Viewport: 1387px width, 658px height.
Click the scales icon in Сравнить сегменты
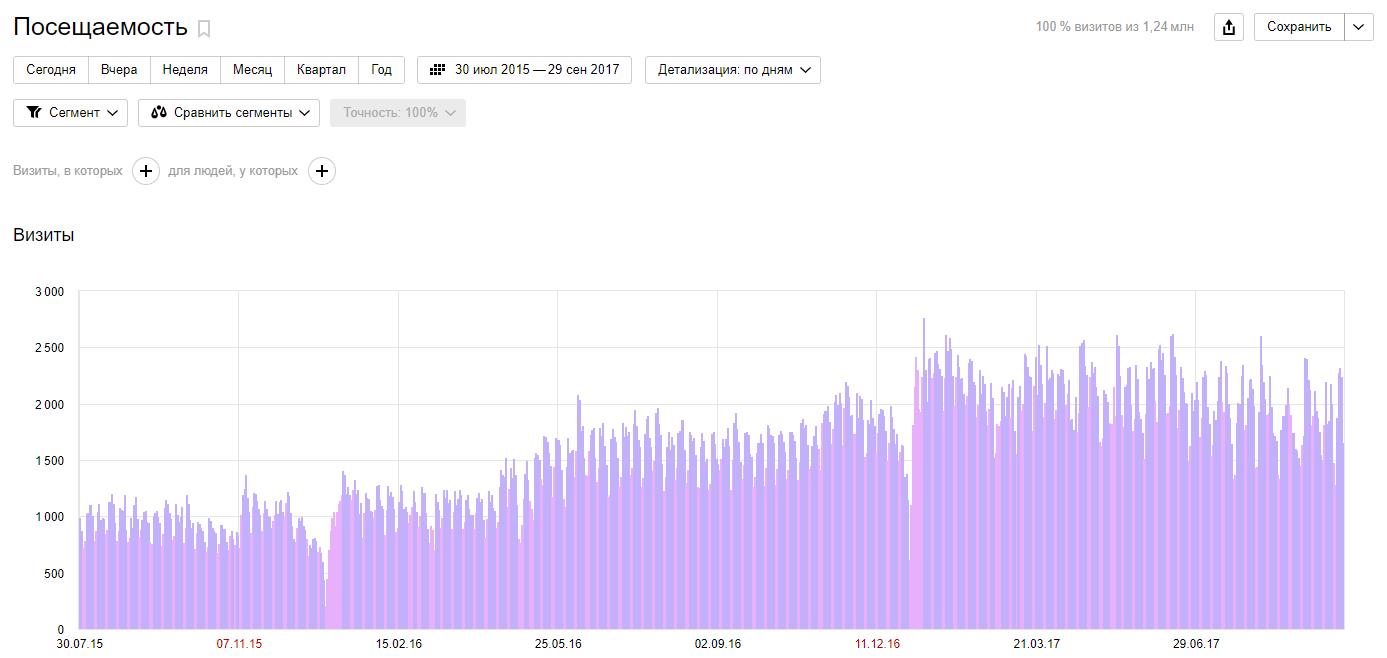(x=158, y=113)
